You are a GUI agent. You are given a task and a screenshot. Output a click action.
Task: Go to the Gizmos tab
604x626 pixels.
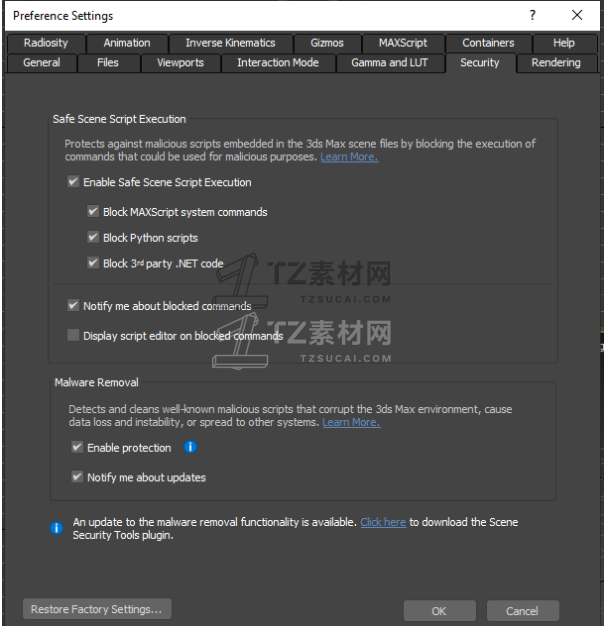click(327, 43)
